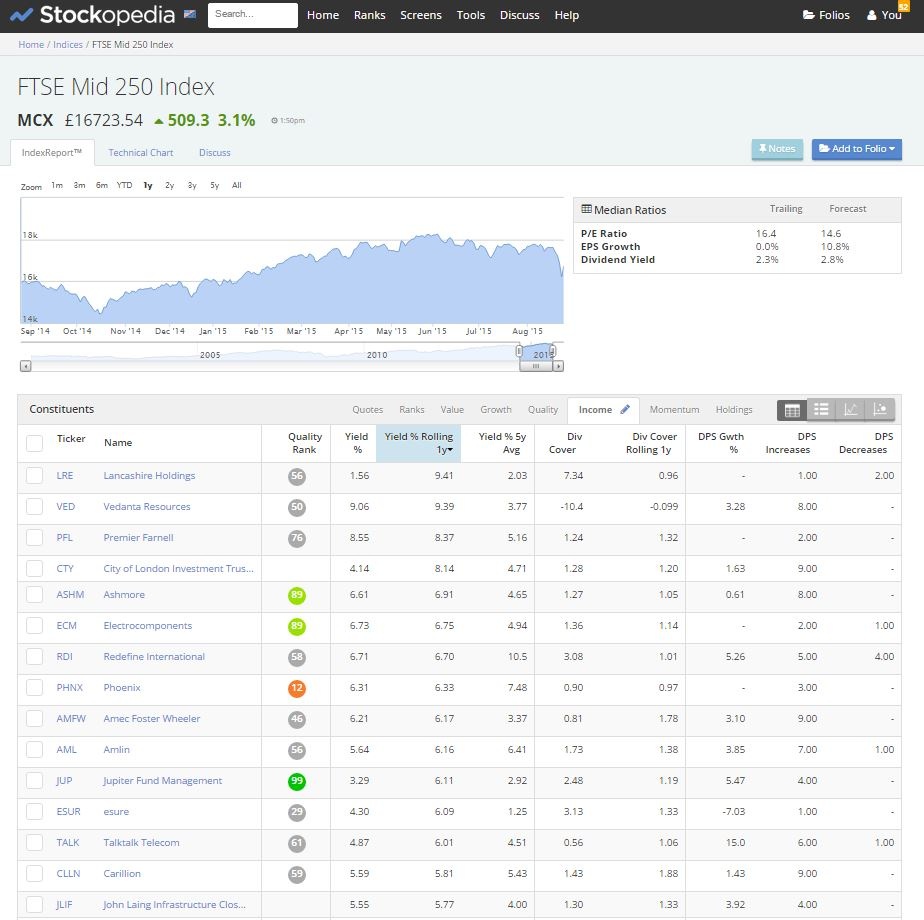This screenshot has height=920, width=924.
Task: Click Redefine International rank 58 badge
Action: (x=297, y=657)
